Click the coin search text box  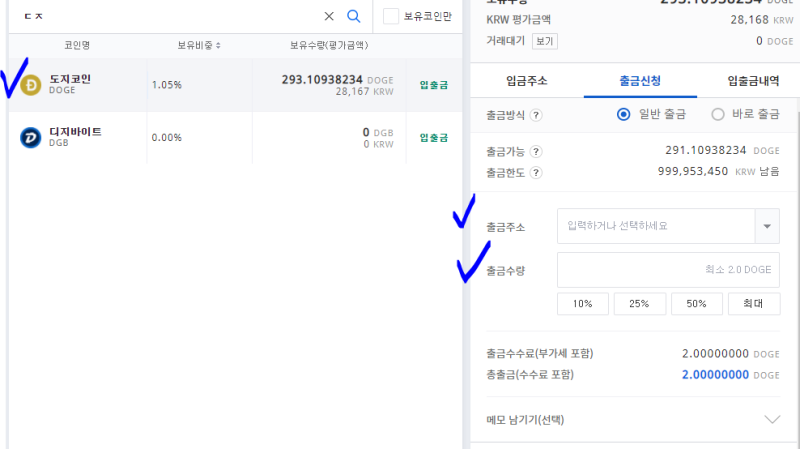[x=168, y=16]
